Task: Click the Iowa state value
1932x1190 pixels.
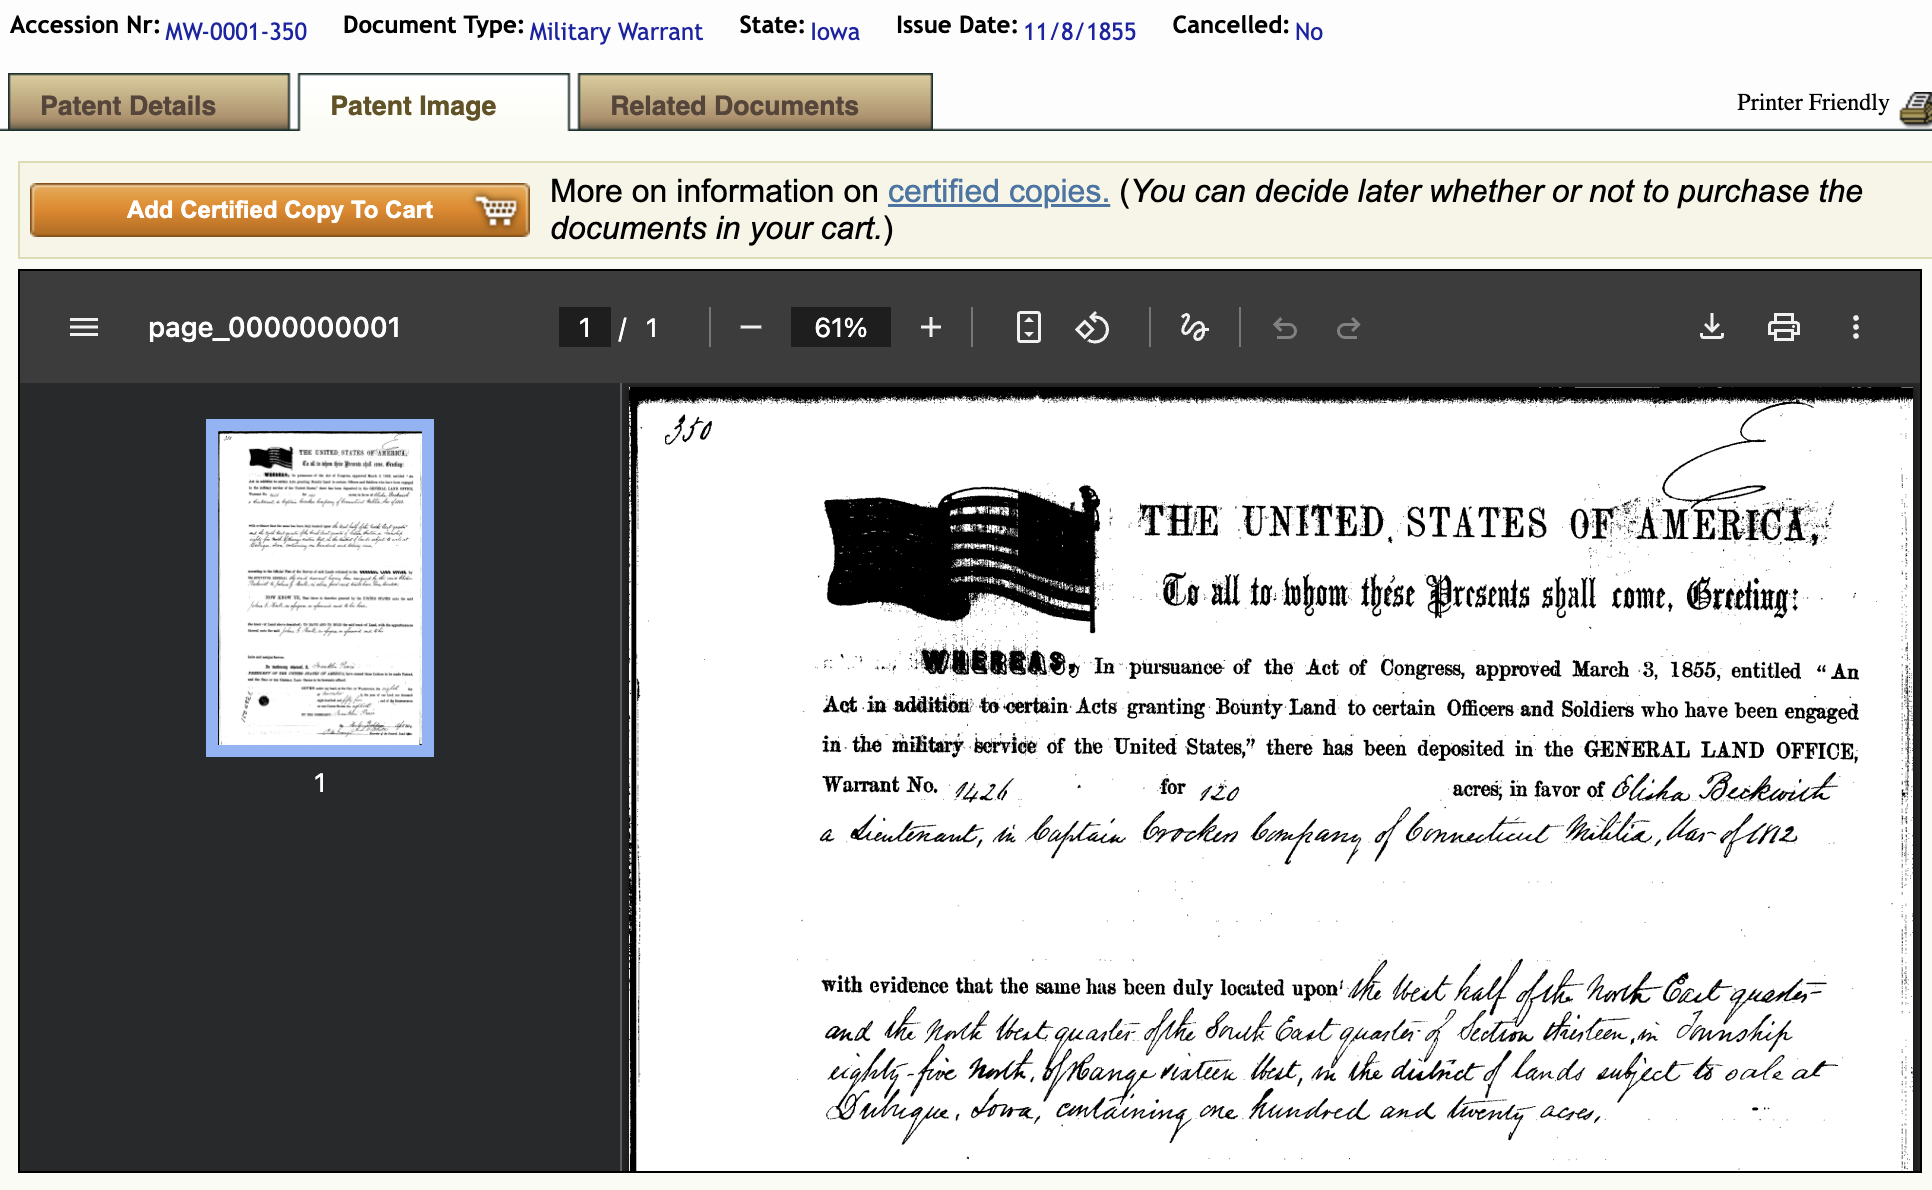Action: (835, 31)
